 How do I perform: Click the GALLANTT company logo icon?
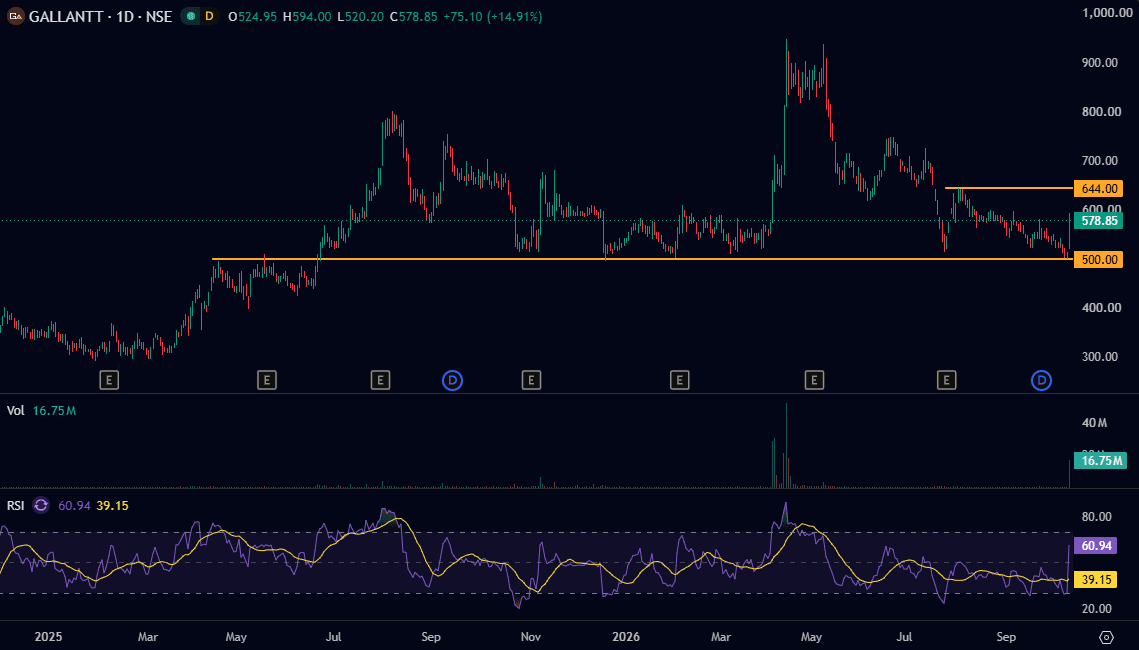(15, 16)
